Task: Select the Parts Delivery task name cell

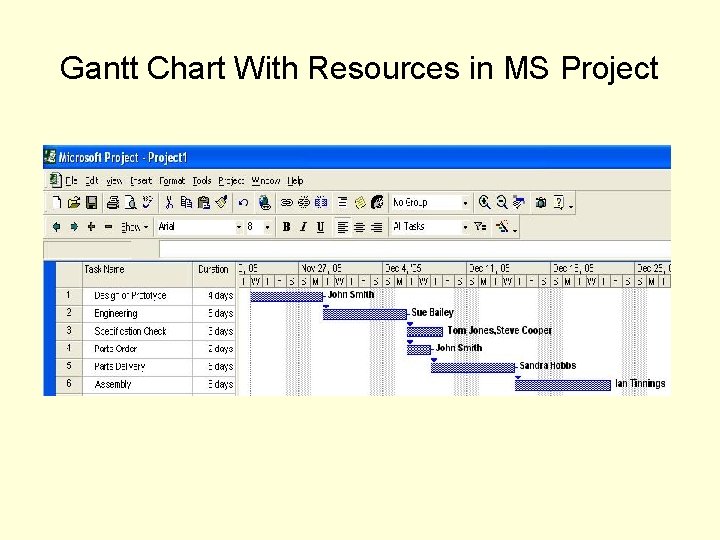Action: point(137,366)
